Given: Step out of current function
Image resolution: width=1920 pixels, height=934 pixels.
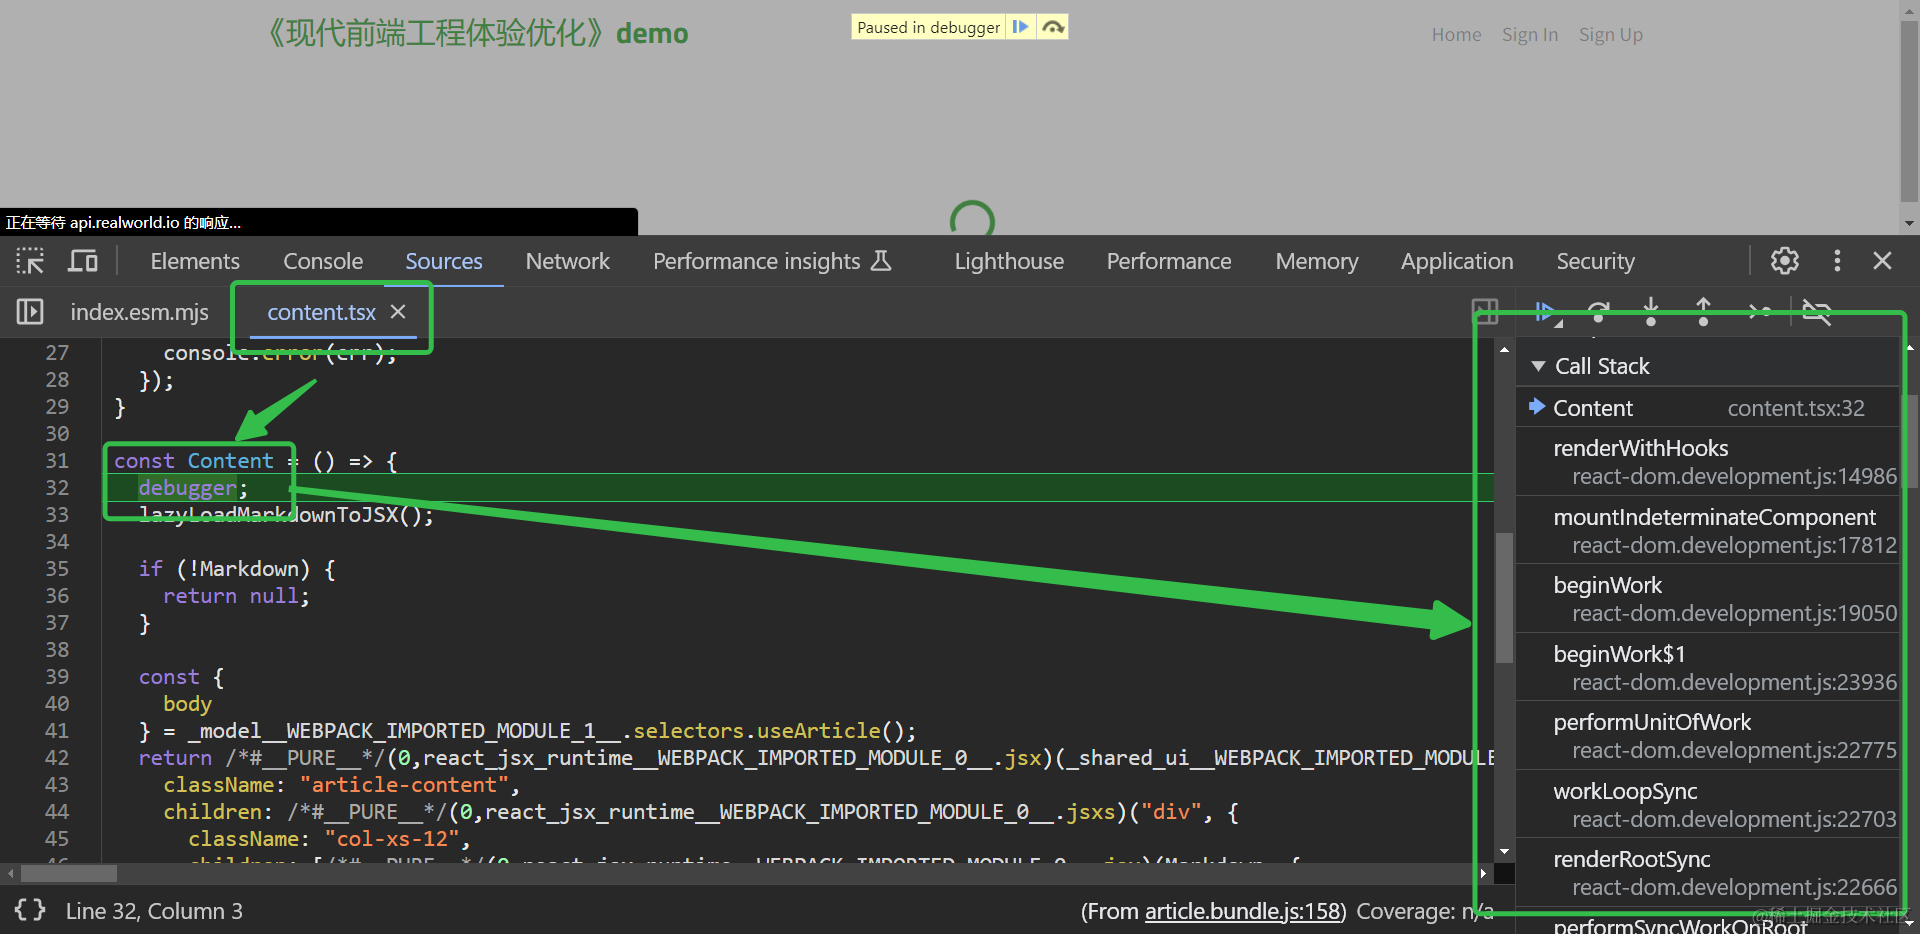Looking at the screenshot, I should (x=1704, y=312).
